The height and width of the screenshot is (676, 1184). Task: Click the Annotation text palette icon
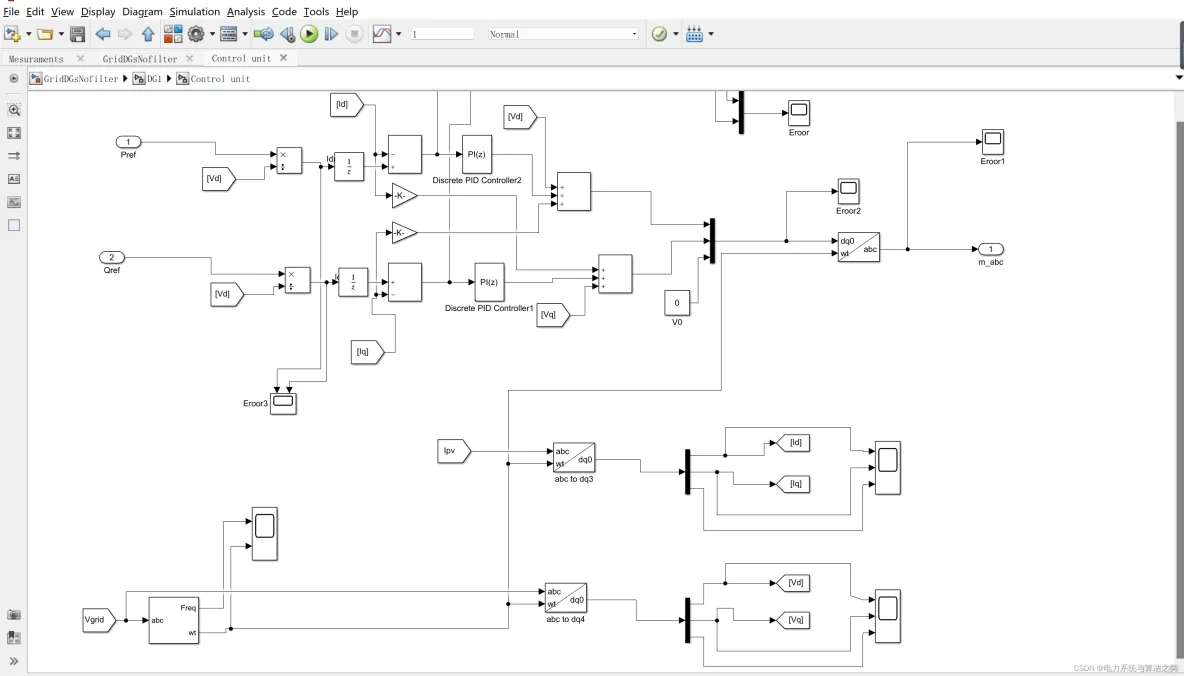point(14,179)
